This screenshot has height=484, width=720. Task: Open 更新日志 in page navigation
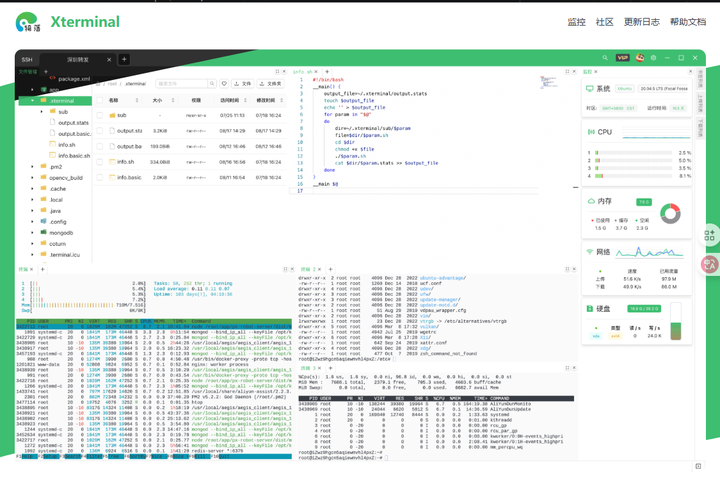[641, 22]
